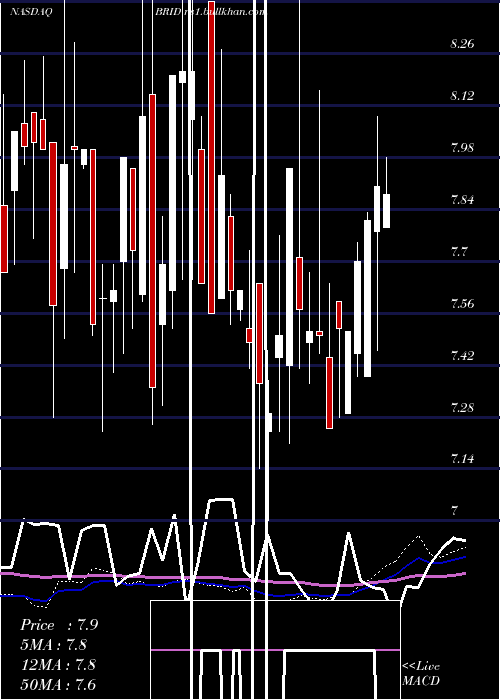Viewport: 500px width, 700px height.
Task: Click the 8.26 price axis label
Action: pos(462,44)
